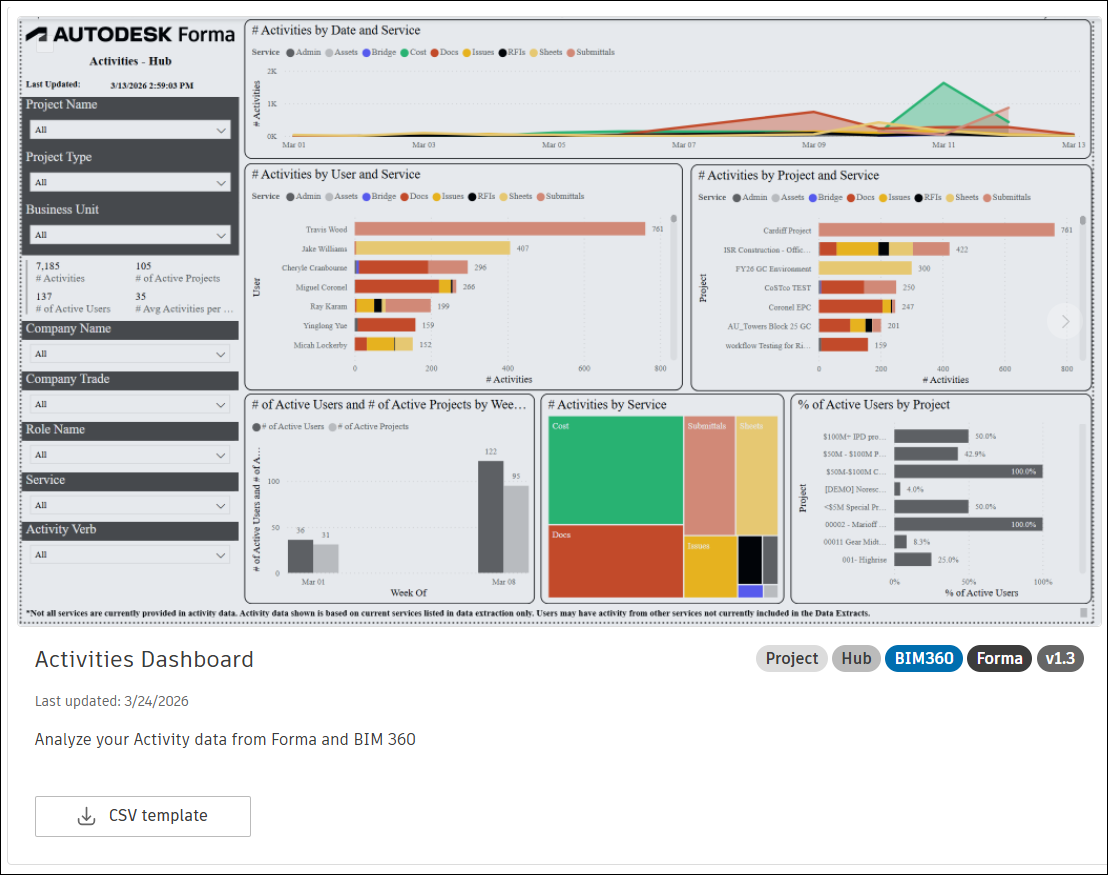Click the Docs block in treemap

(x=615, y=562)
